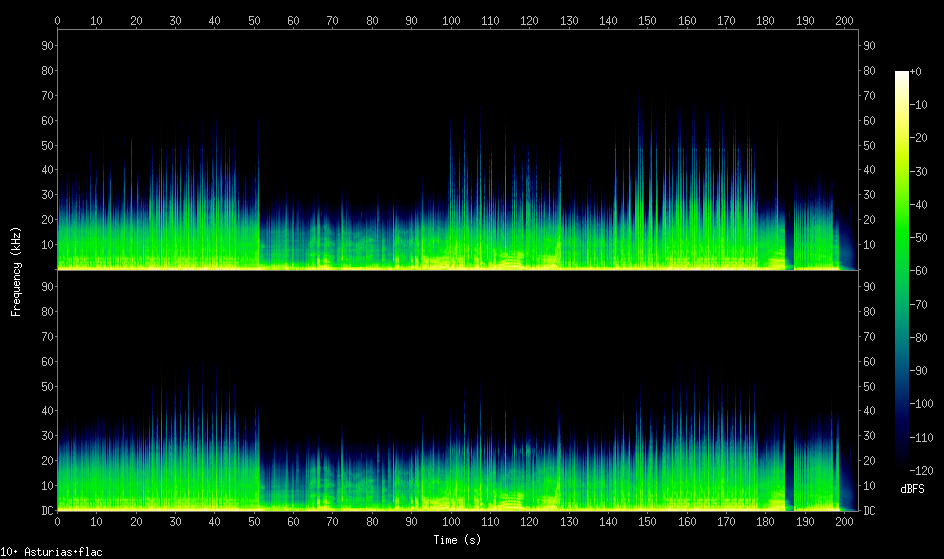Click the '+0' color scale label
Viewport: 944px width, 559px height.
[915, 72]
